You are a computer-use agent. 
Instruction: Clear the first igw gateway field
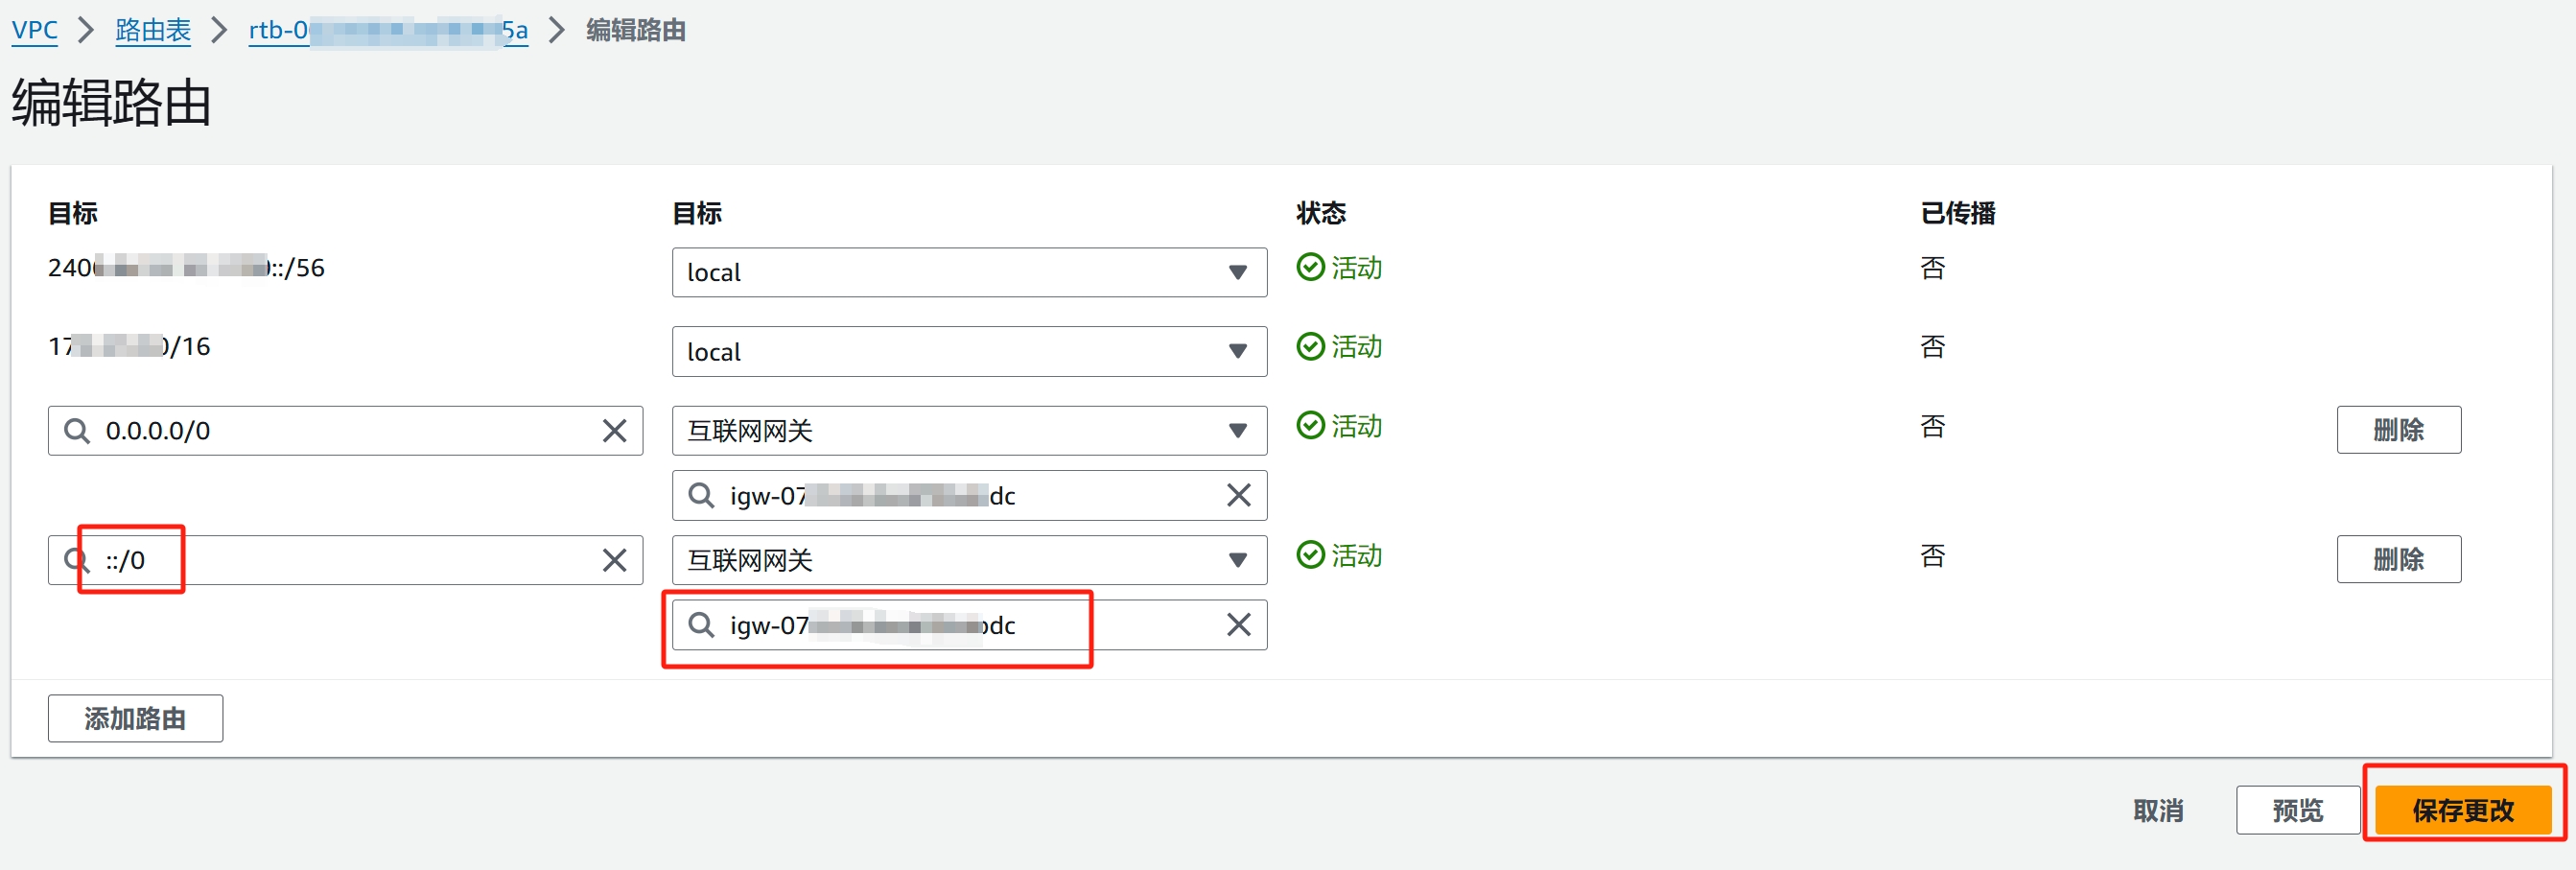click(1238, 496)
